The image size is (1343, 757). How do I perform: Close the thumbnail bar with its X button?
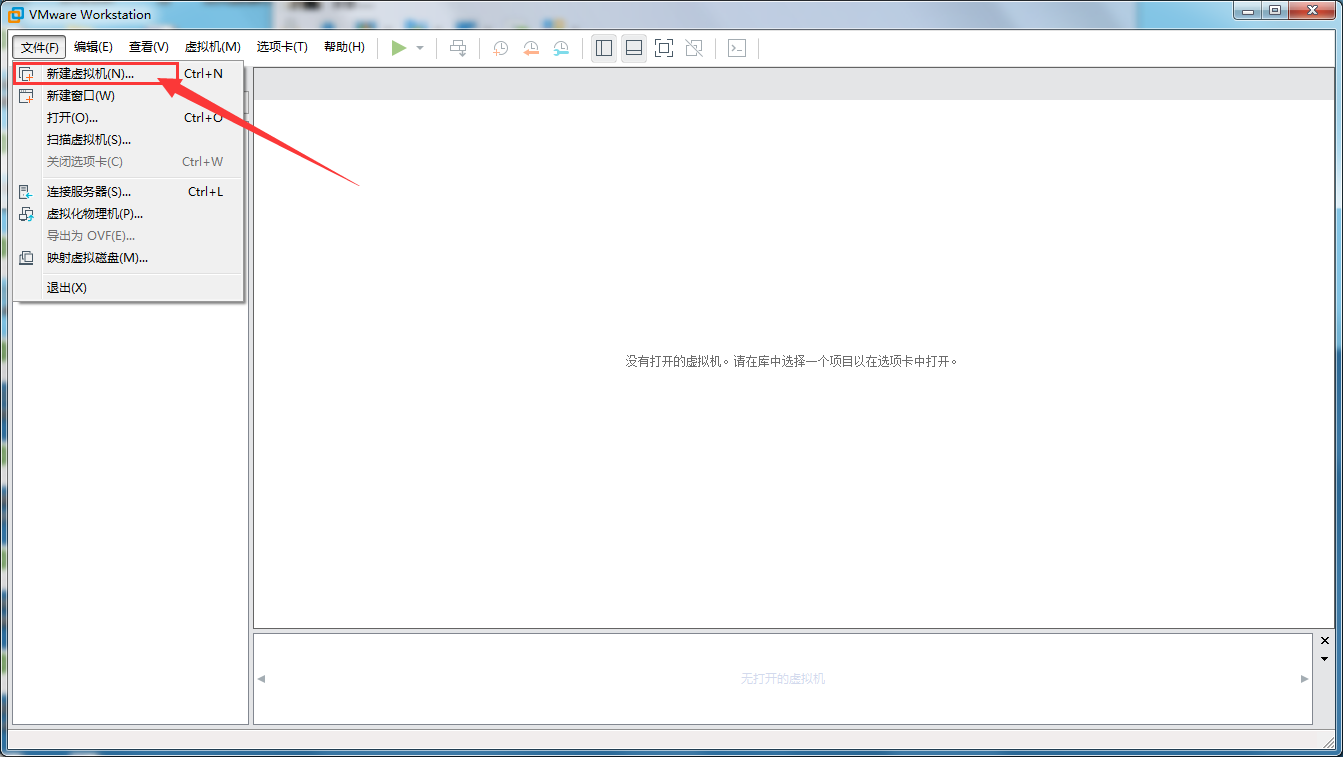(1325, 640)
